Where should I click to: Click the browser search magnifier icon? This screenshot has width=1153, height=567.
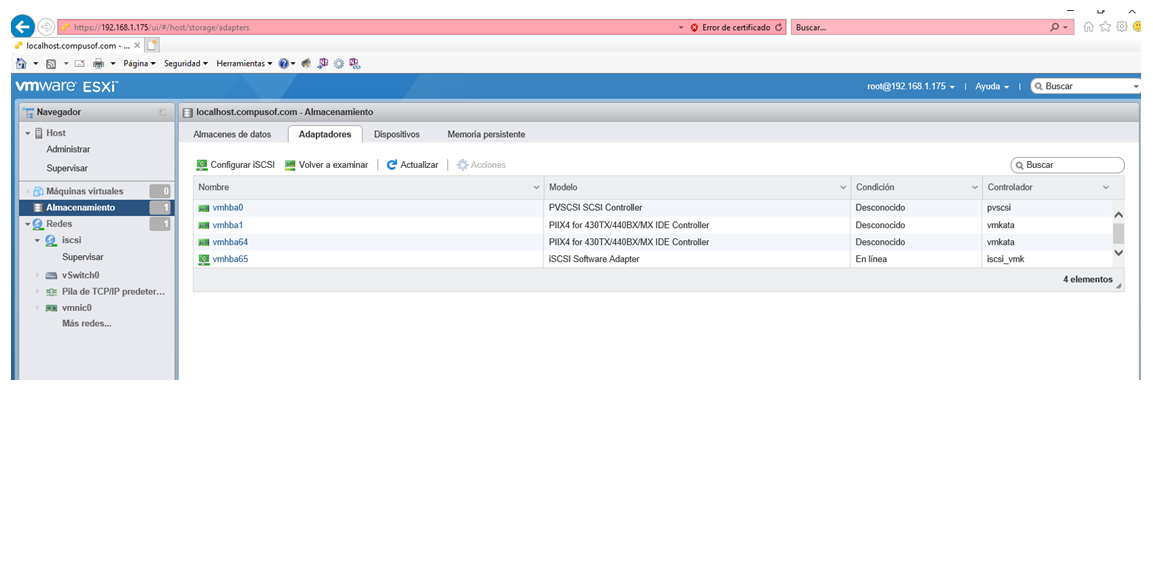point(1056,27)
